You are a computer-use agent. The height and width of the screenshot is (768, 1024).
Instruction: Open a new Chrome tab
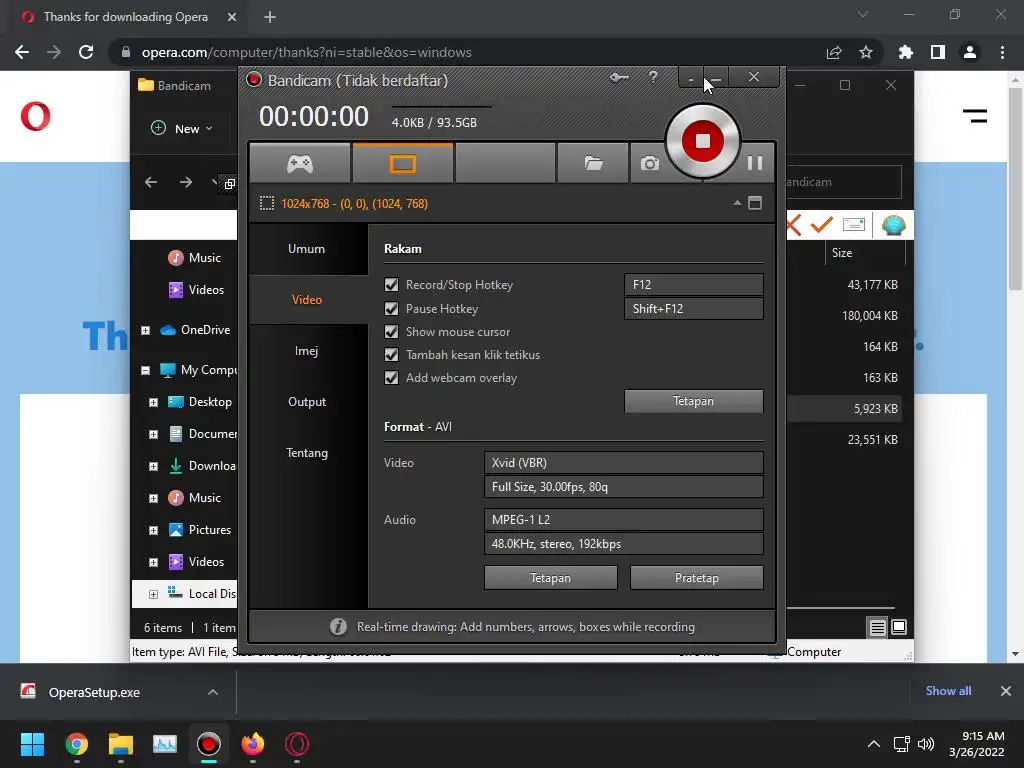click(270, 17)
